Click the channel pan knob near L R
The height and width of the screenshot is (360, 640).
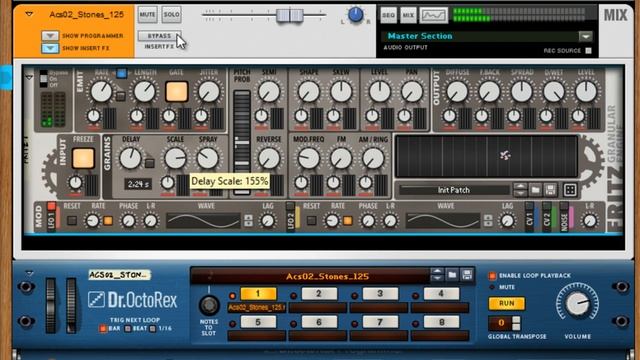coord(356,15)
